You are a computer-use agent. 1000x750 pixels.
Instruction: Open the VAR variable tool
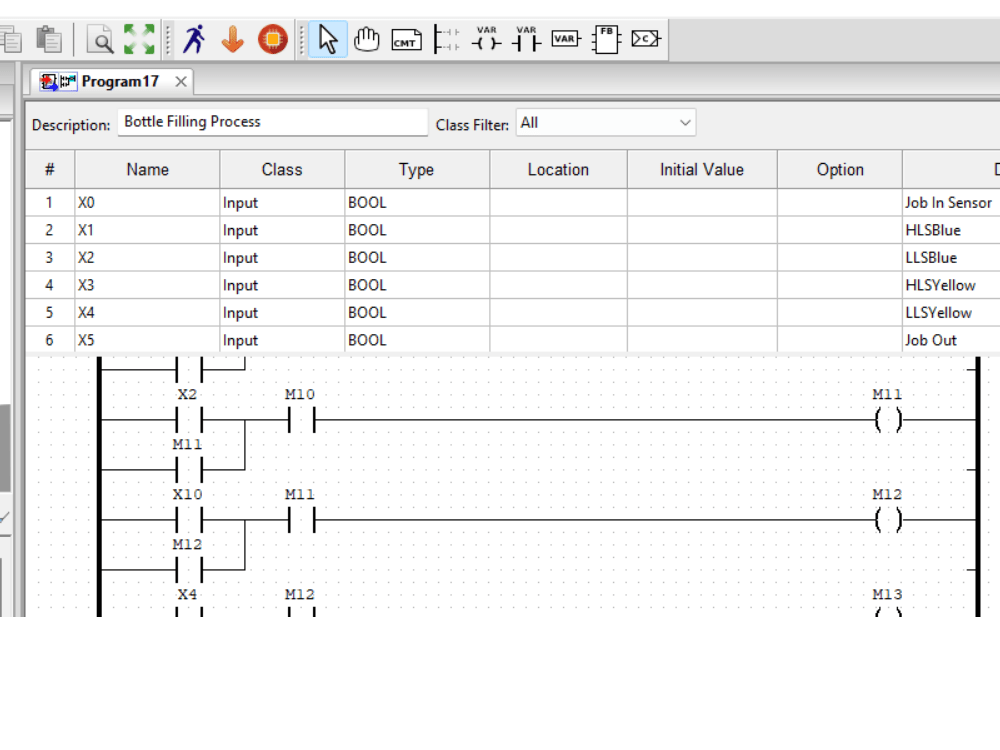coord(565,39)
